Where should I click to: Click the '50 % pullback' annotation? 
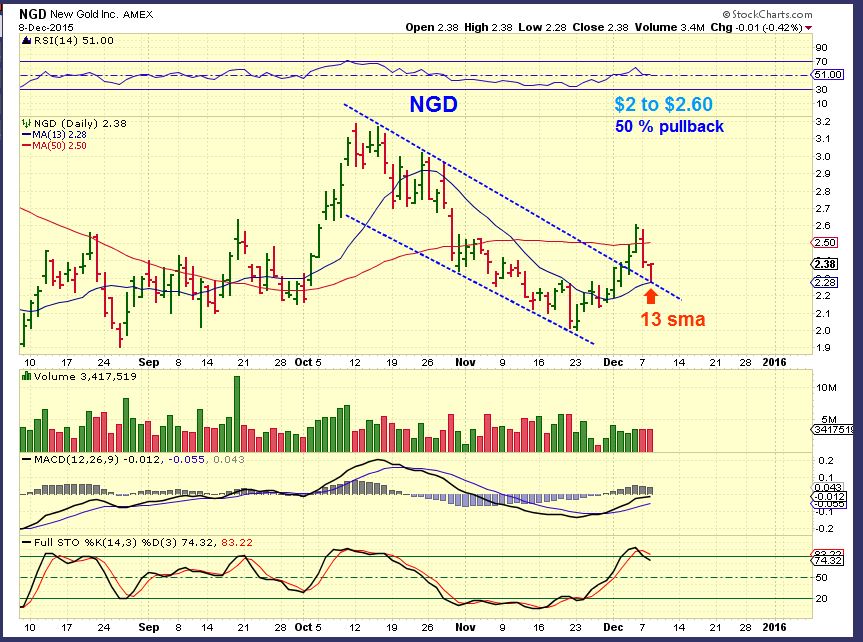(x=669, y=126)
